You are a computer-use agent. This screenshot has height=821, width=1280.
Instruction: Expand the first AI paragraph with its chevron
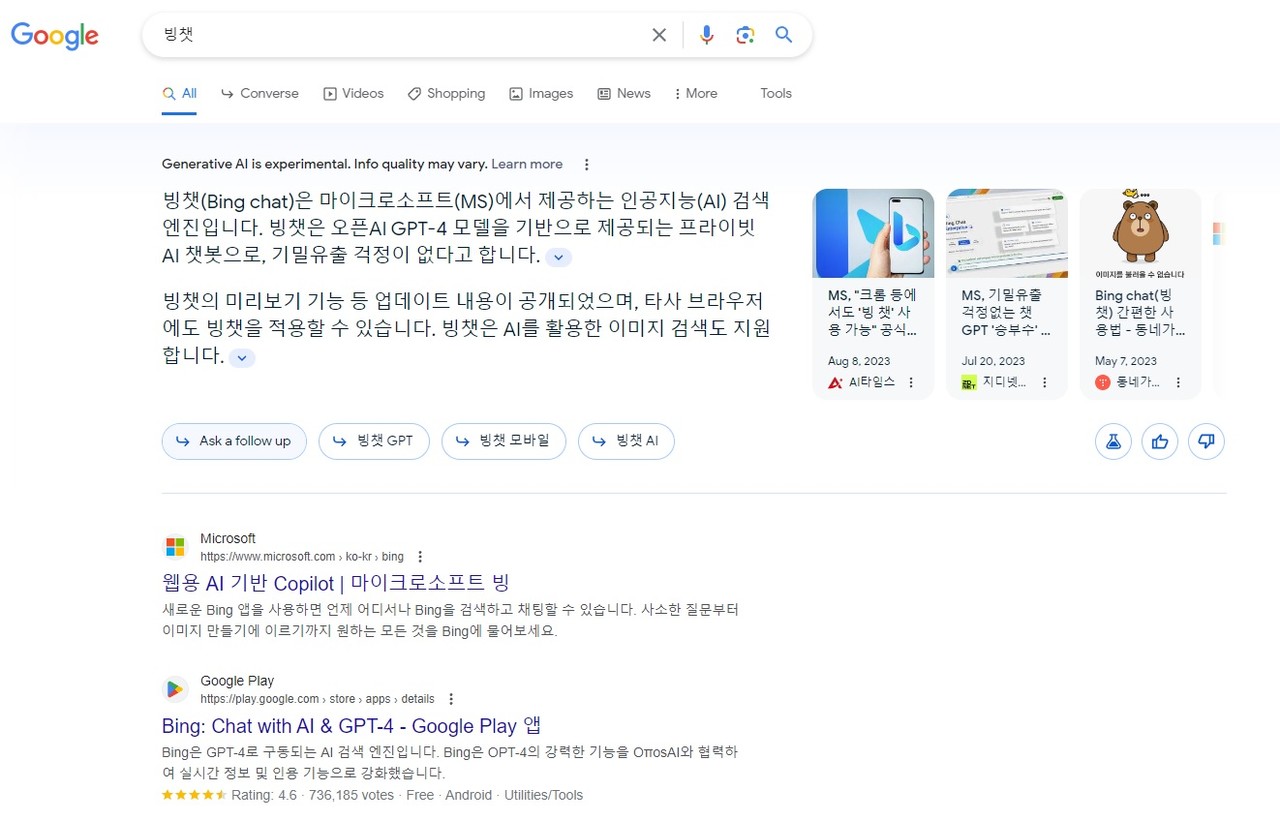point(558,257)
